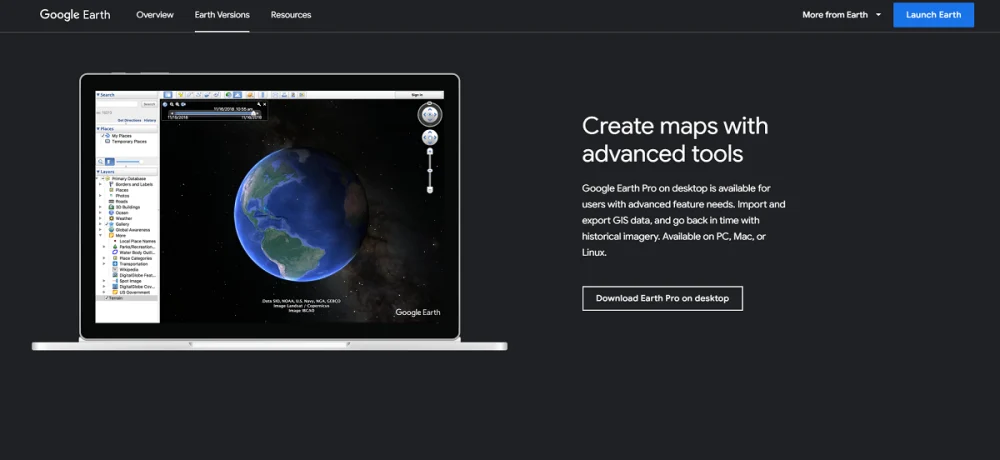Click Download Earth Pro on desktop
Screen dimensions: 1000x460
pyautogui.click(x=662, y=298)
